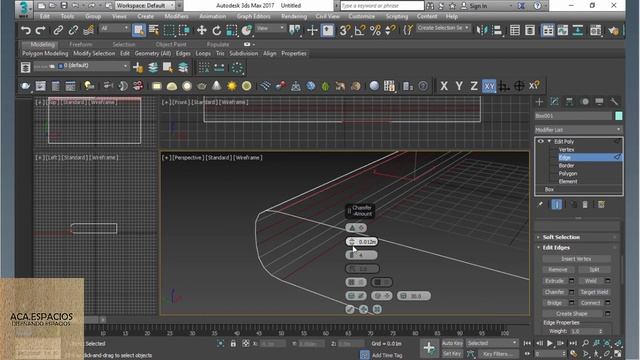Click the Create Shape button
Image resolution: width=640 pixels, height=360 pixels.
tap(572, 314)
